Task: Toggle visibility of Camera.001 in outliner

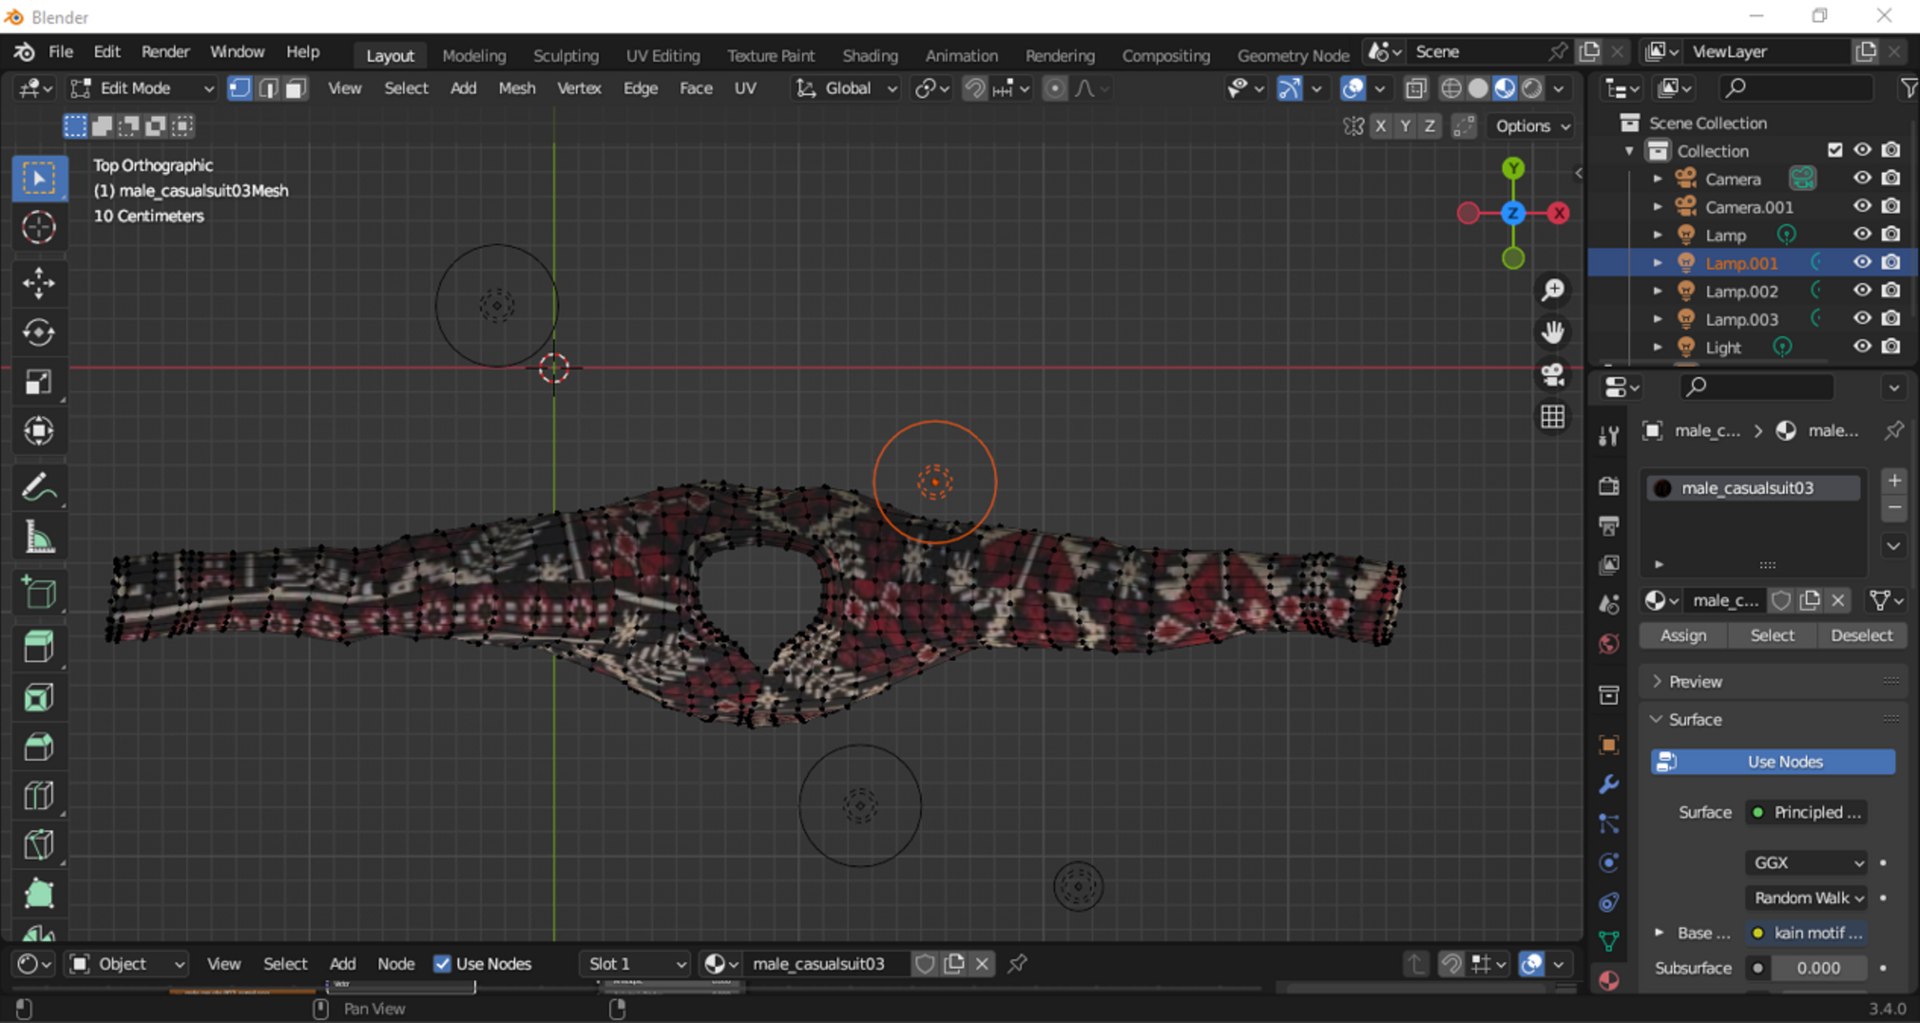Action: (1861, 207)
